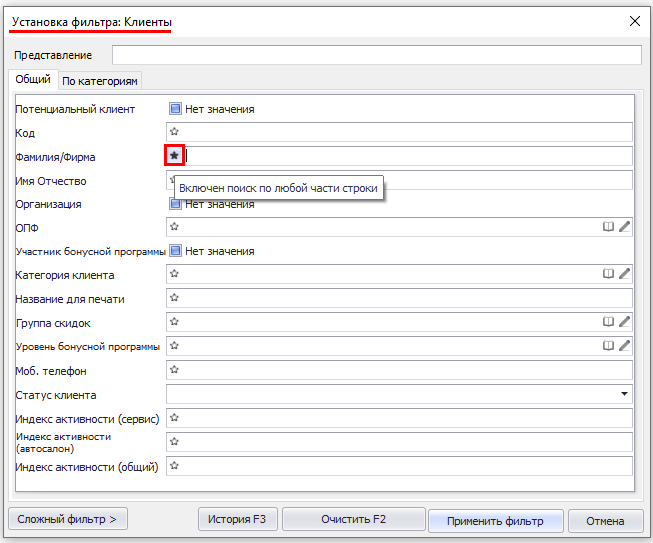Click the pencil icon for Категория клиента
The width and height of the screenshot is (653, 543).
click(x=625, y=273)
